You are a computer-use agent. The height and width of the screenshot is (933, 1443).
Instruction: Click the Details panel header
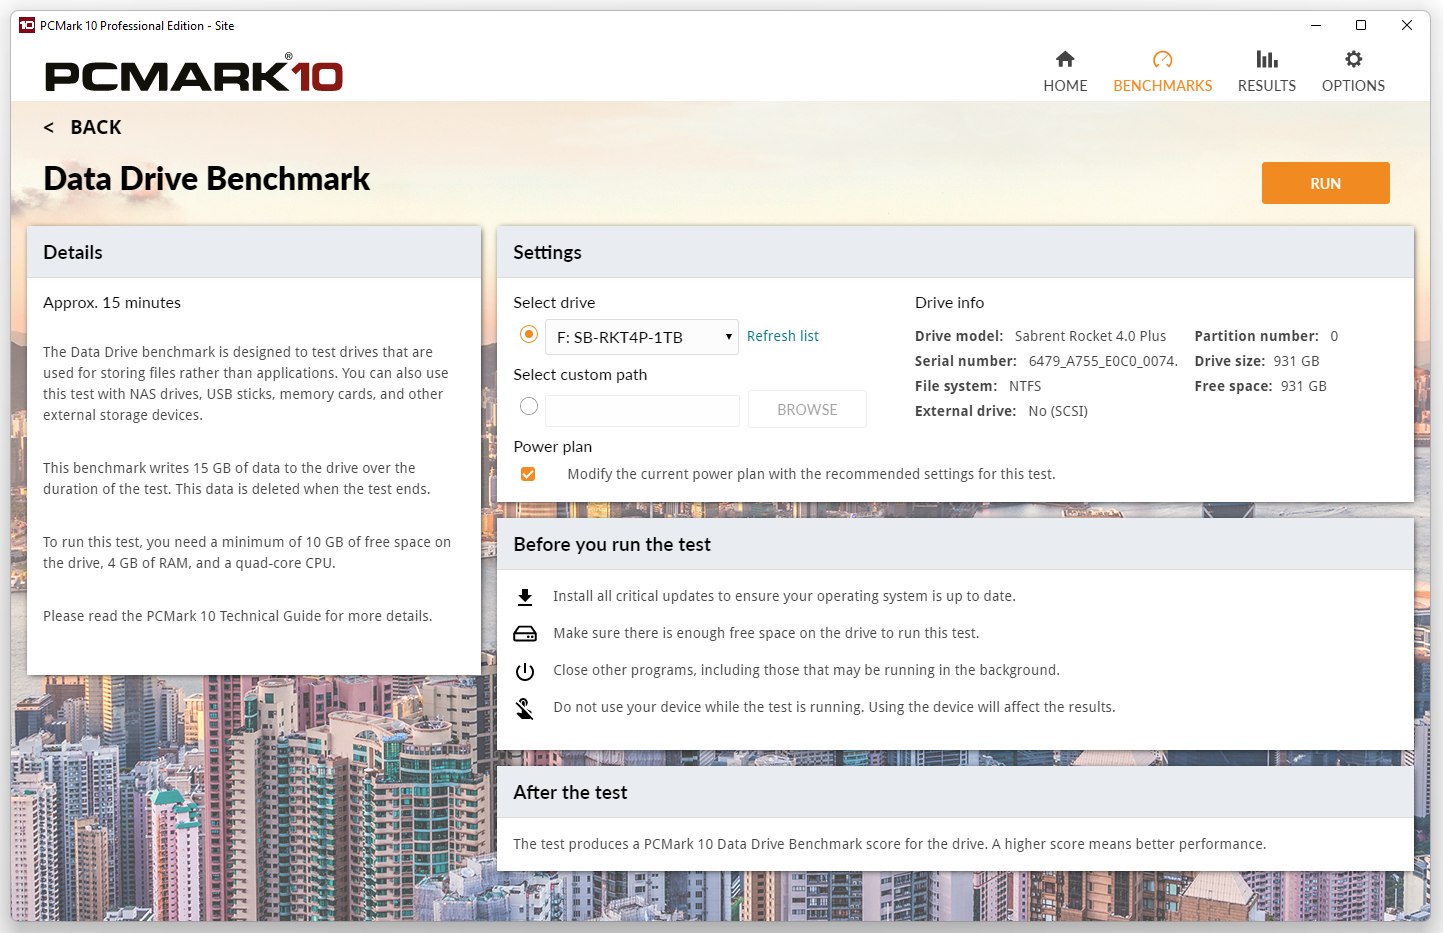pos(254,252)
